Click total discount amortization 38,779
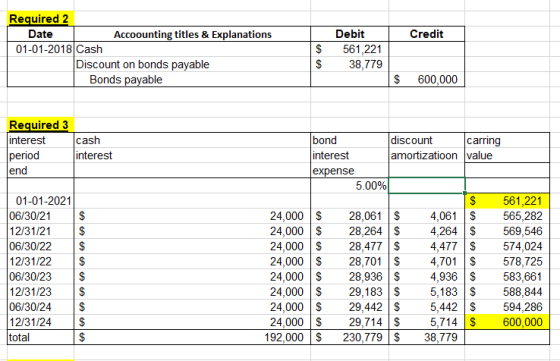This screenshot has height=361, width=560. pos(426,337)
